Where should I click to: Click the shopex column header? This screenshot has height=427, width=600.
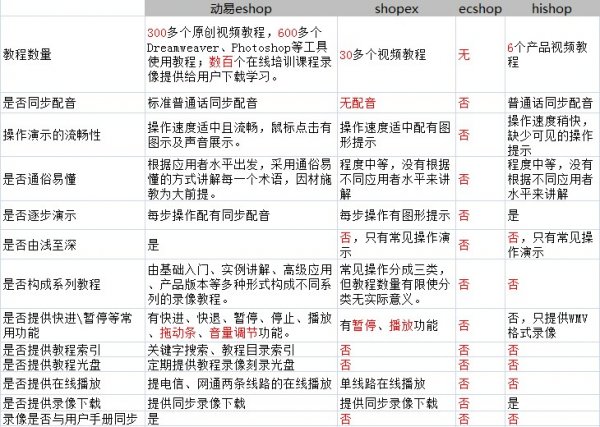click(396, 9)
